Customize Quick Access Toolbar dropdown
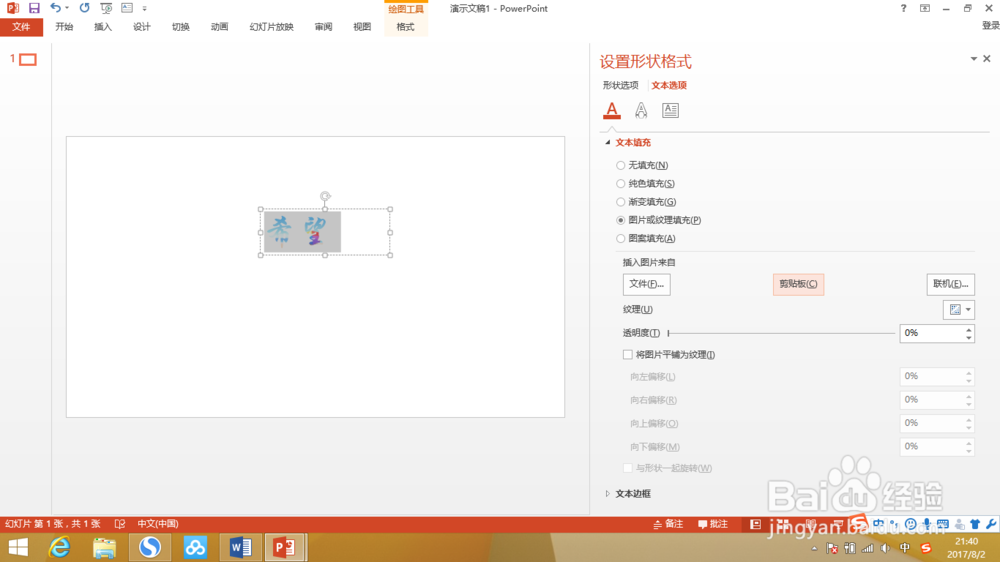The image size is (1000, 562). [145, 8]
